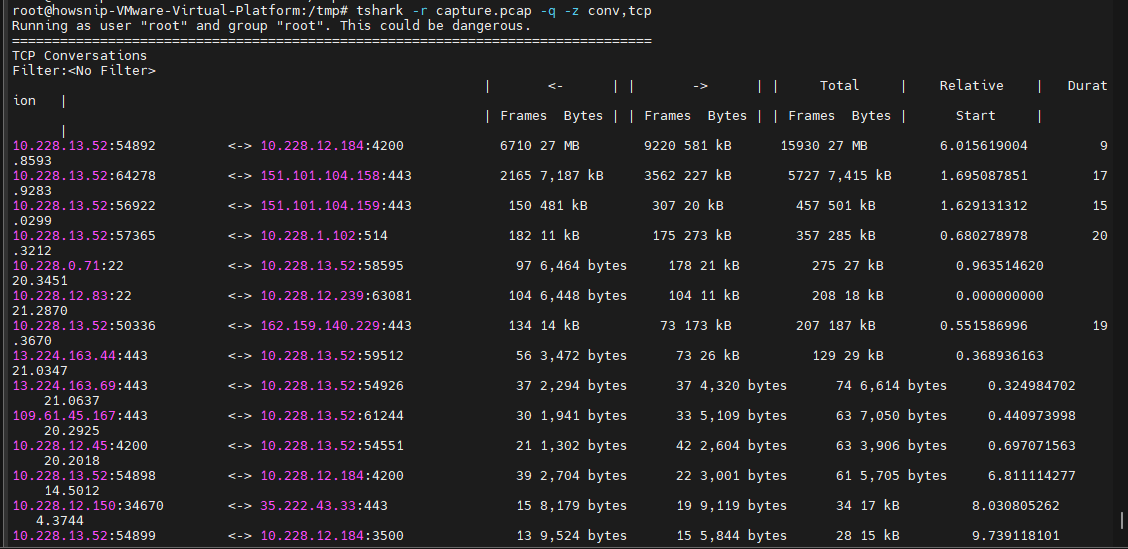
Task: Click duration value 21.2870
Action: coord(40,311)
